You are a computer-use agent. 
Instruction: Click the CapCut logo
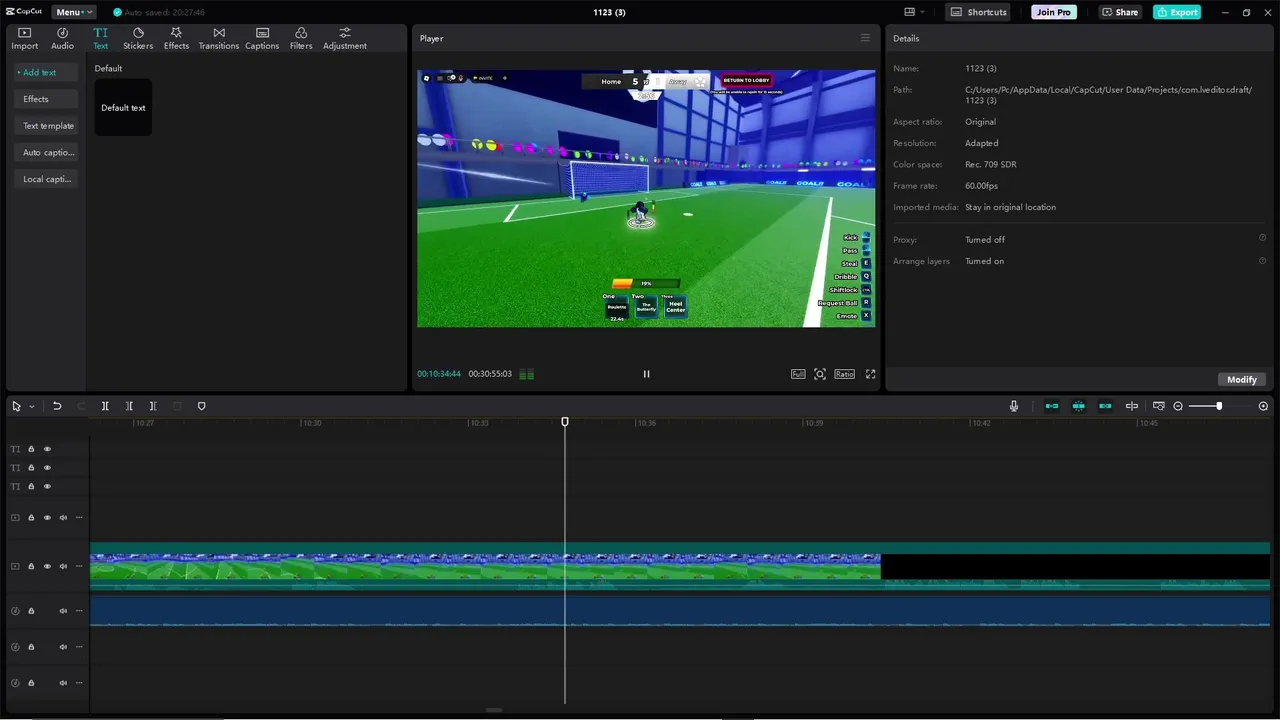coord(24,12)
